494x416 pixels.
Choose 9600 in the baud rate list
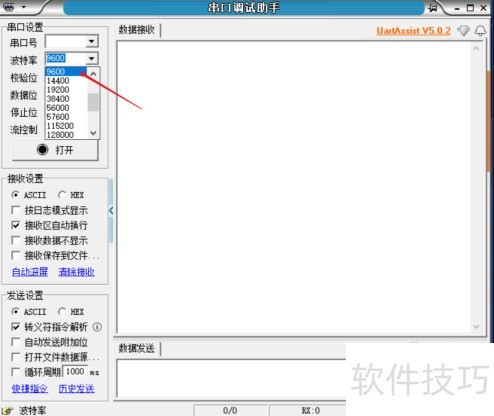coord(66,71)
